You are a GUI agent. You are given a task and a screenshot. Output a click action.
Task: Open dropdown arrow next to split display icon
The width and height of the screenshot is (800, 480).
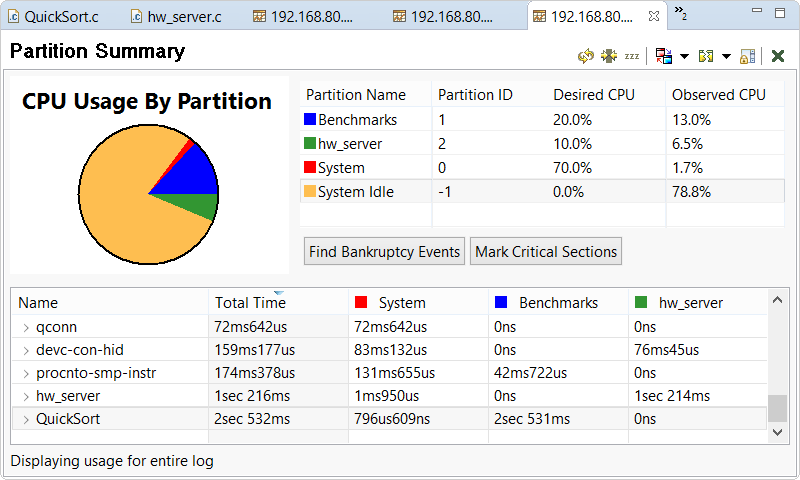pyautogui.click(x=726, y=57)
